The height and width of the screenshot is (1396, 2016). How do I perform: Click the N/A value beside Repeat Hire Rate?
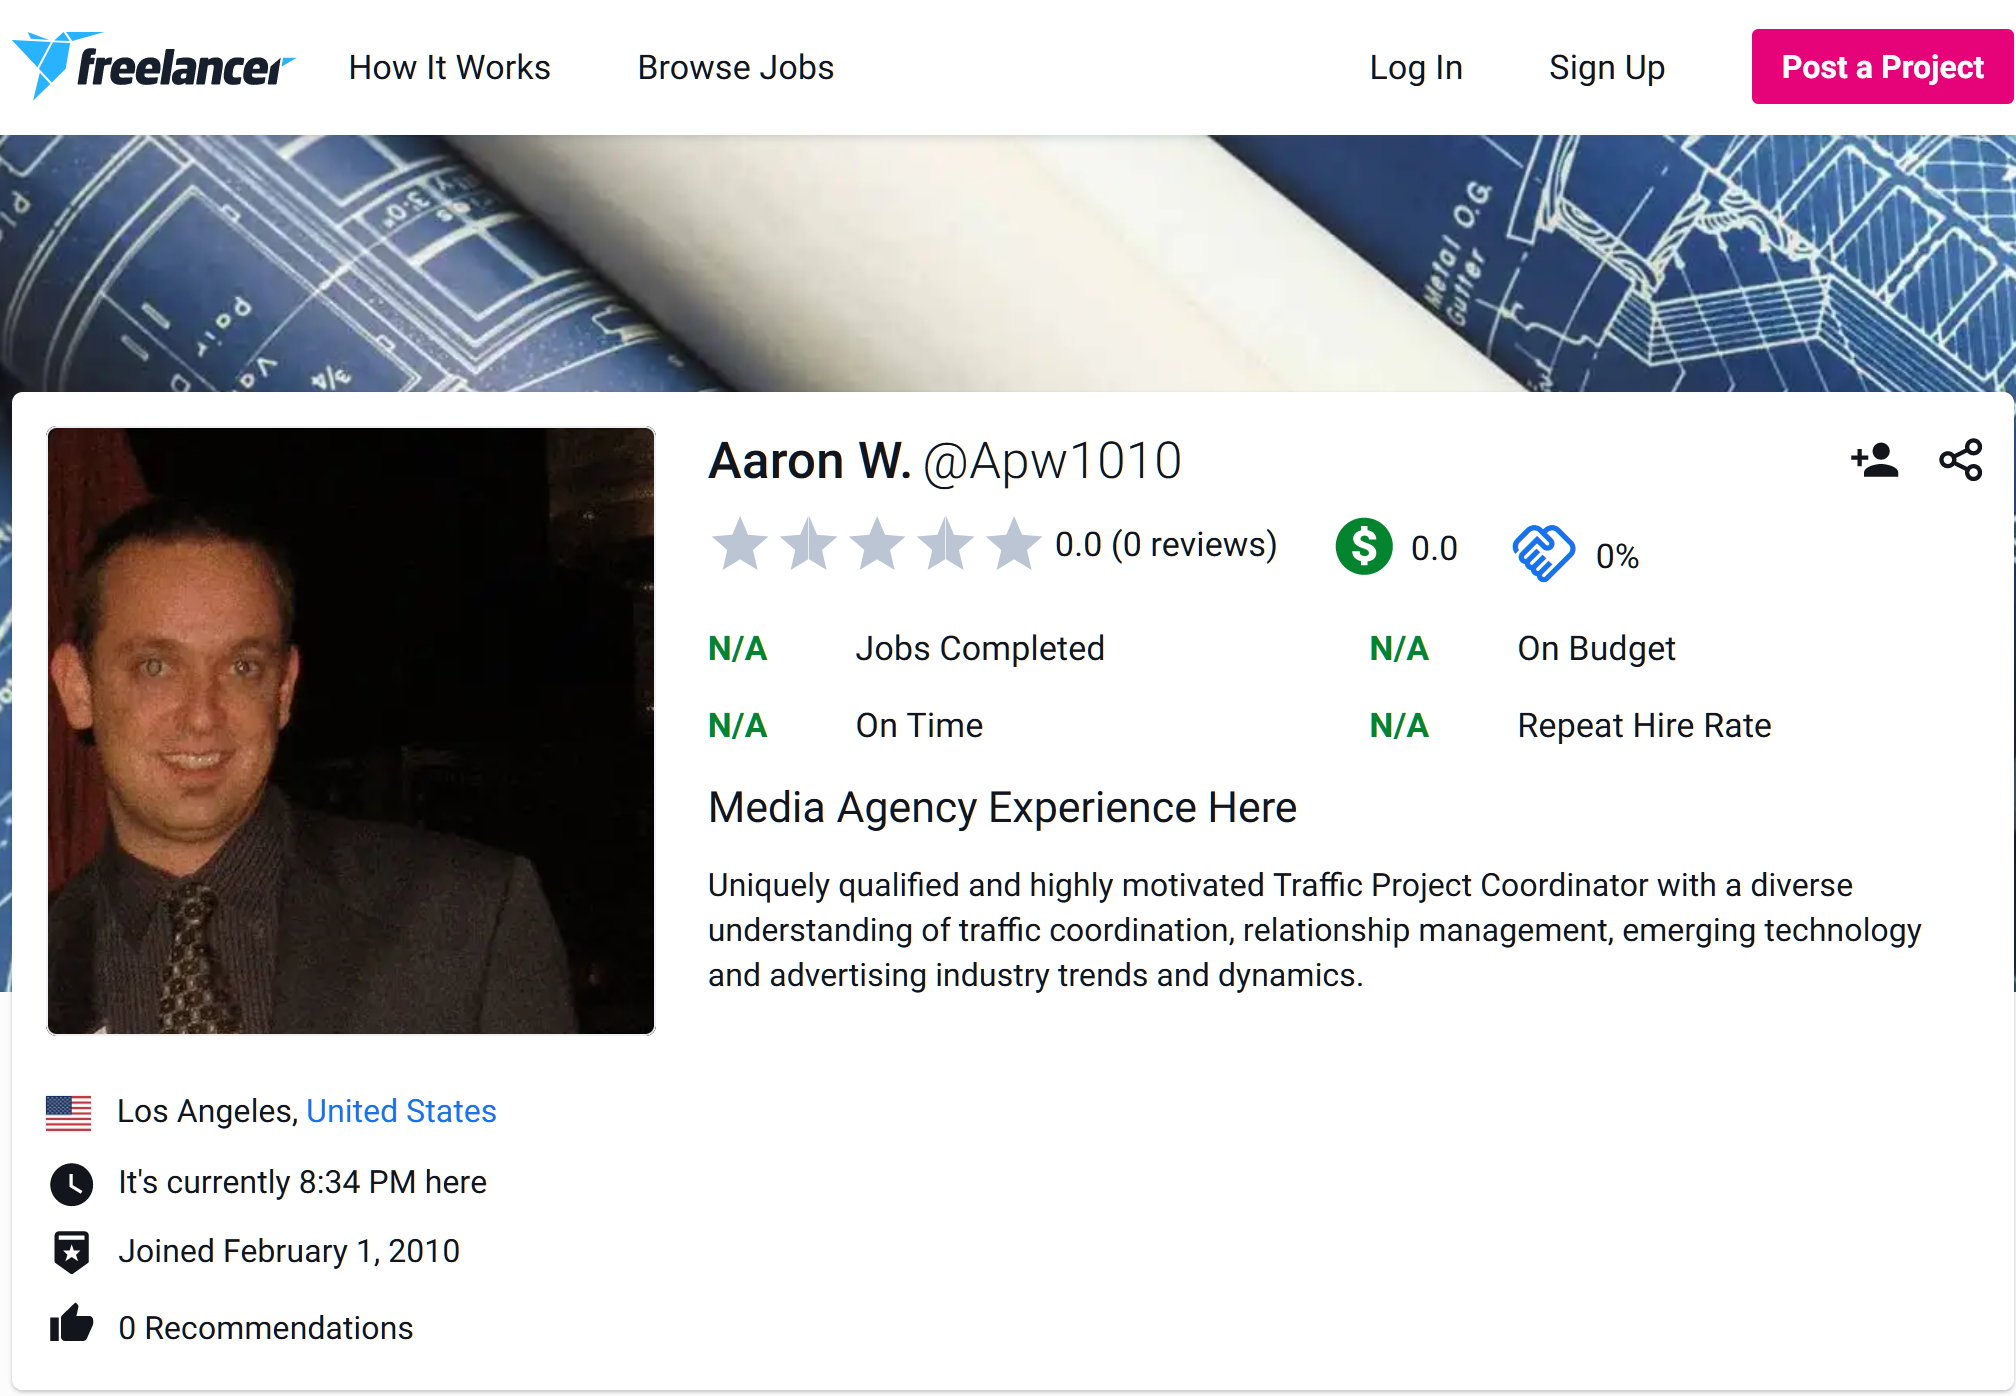1399,725
